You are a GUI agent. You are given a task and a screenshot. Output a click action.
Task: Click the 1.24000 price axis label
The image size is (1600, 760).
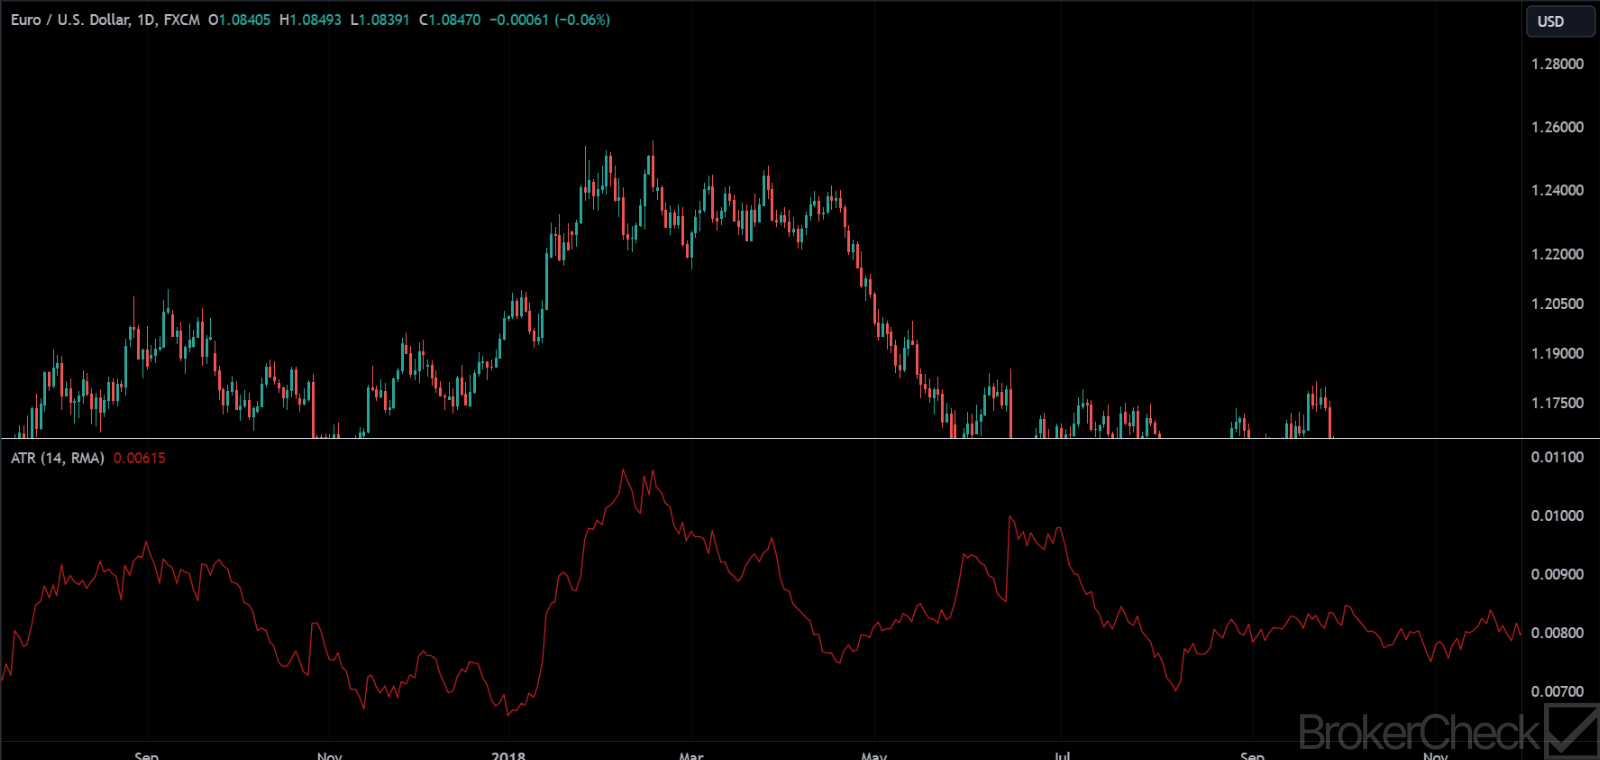click(1557, 190)
